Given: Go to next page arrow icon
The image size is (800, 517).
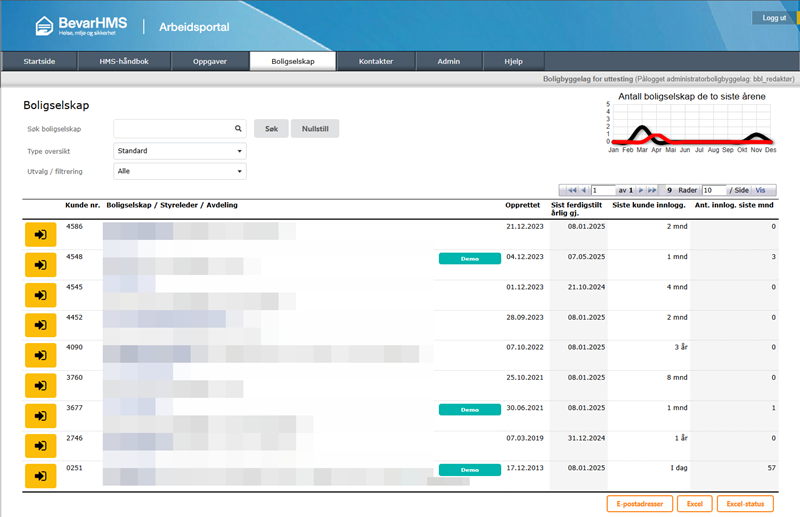Looking at the screenshot, I should tap(641, 190).
